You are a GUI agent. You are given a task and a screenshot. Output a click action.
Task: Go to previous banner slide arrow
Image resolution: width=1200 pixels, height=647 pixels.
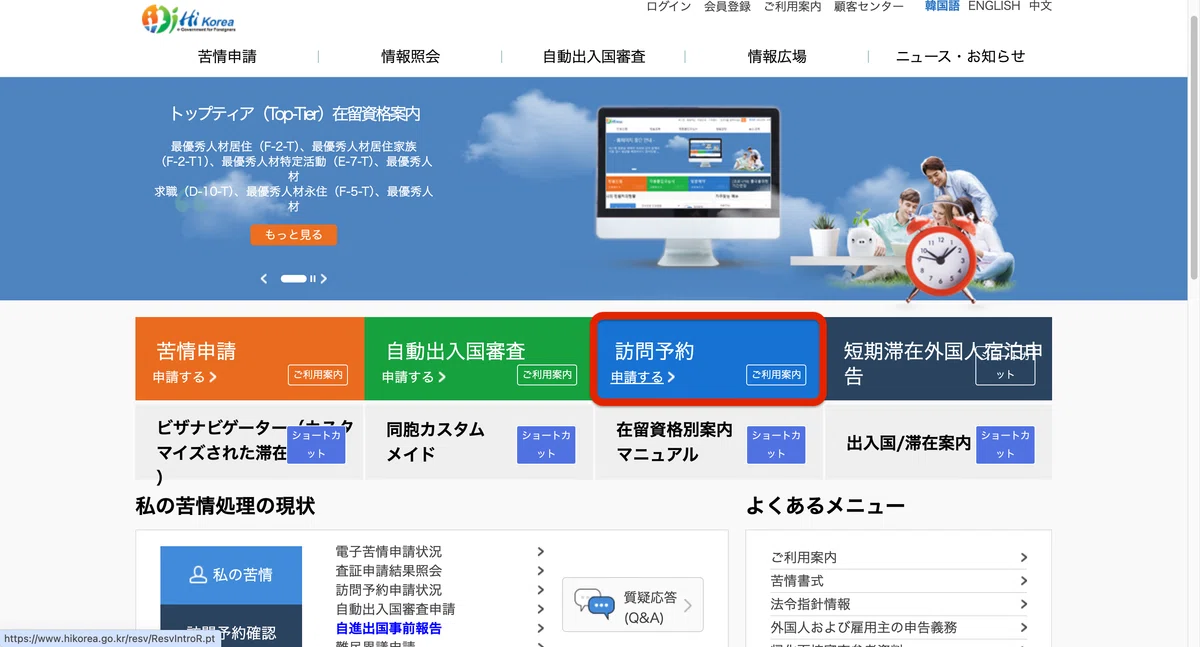pyautogui.click(x=264, y=279)
